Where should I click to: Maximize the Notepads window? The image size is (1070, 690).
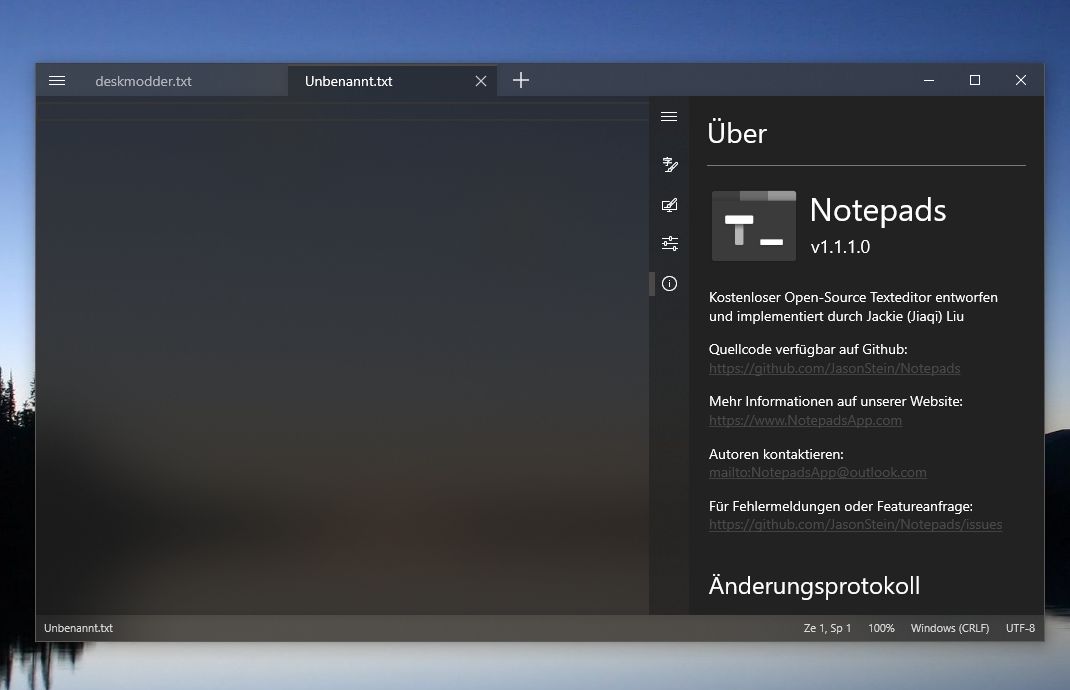(975, 81)
